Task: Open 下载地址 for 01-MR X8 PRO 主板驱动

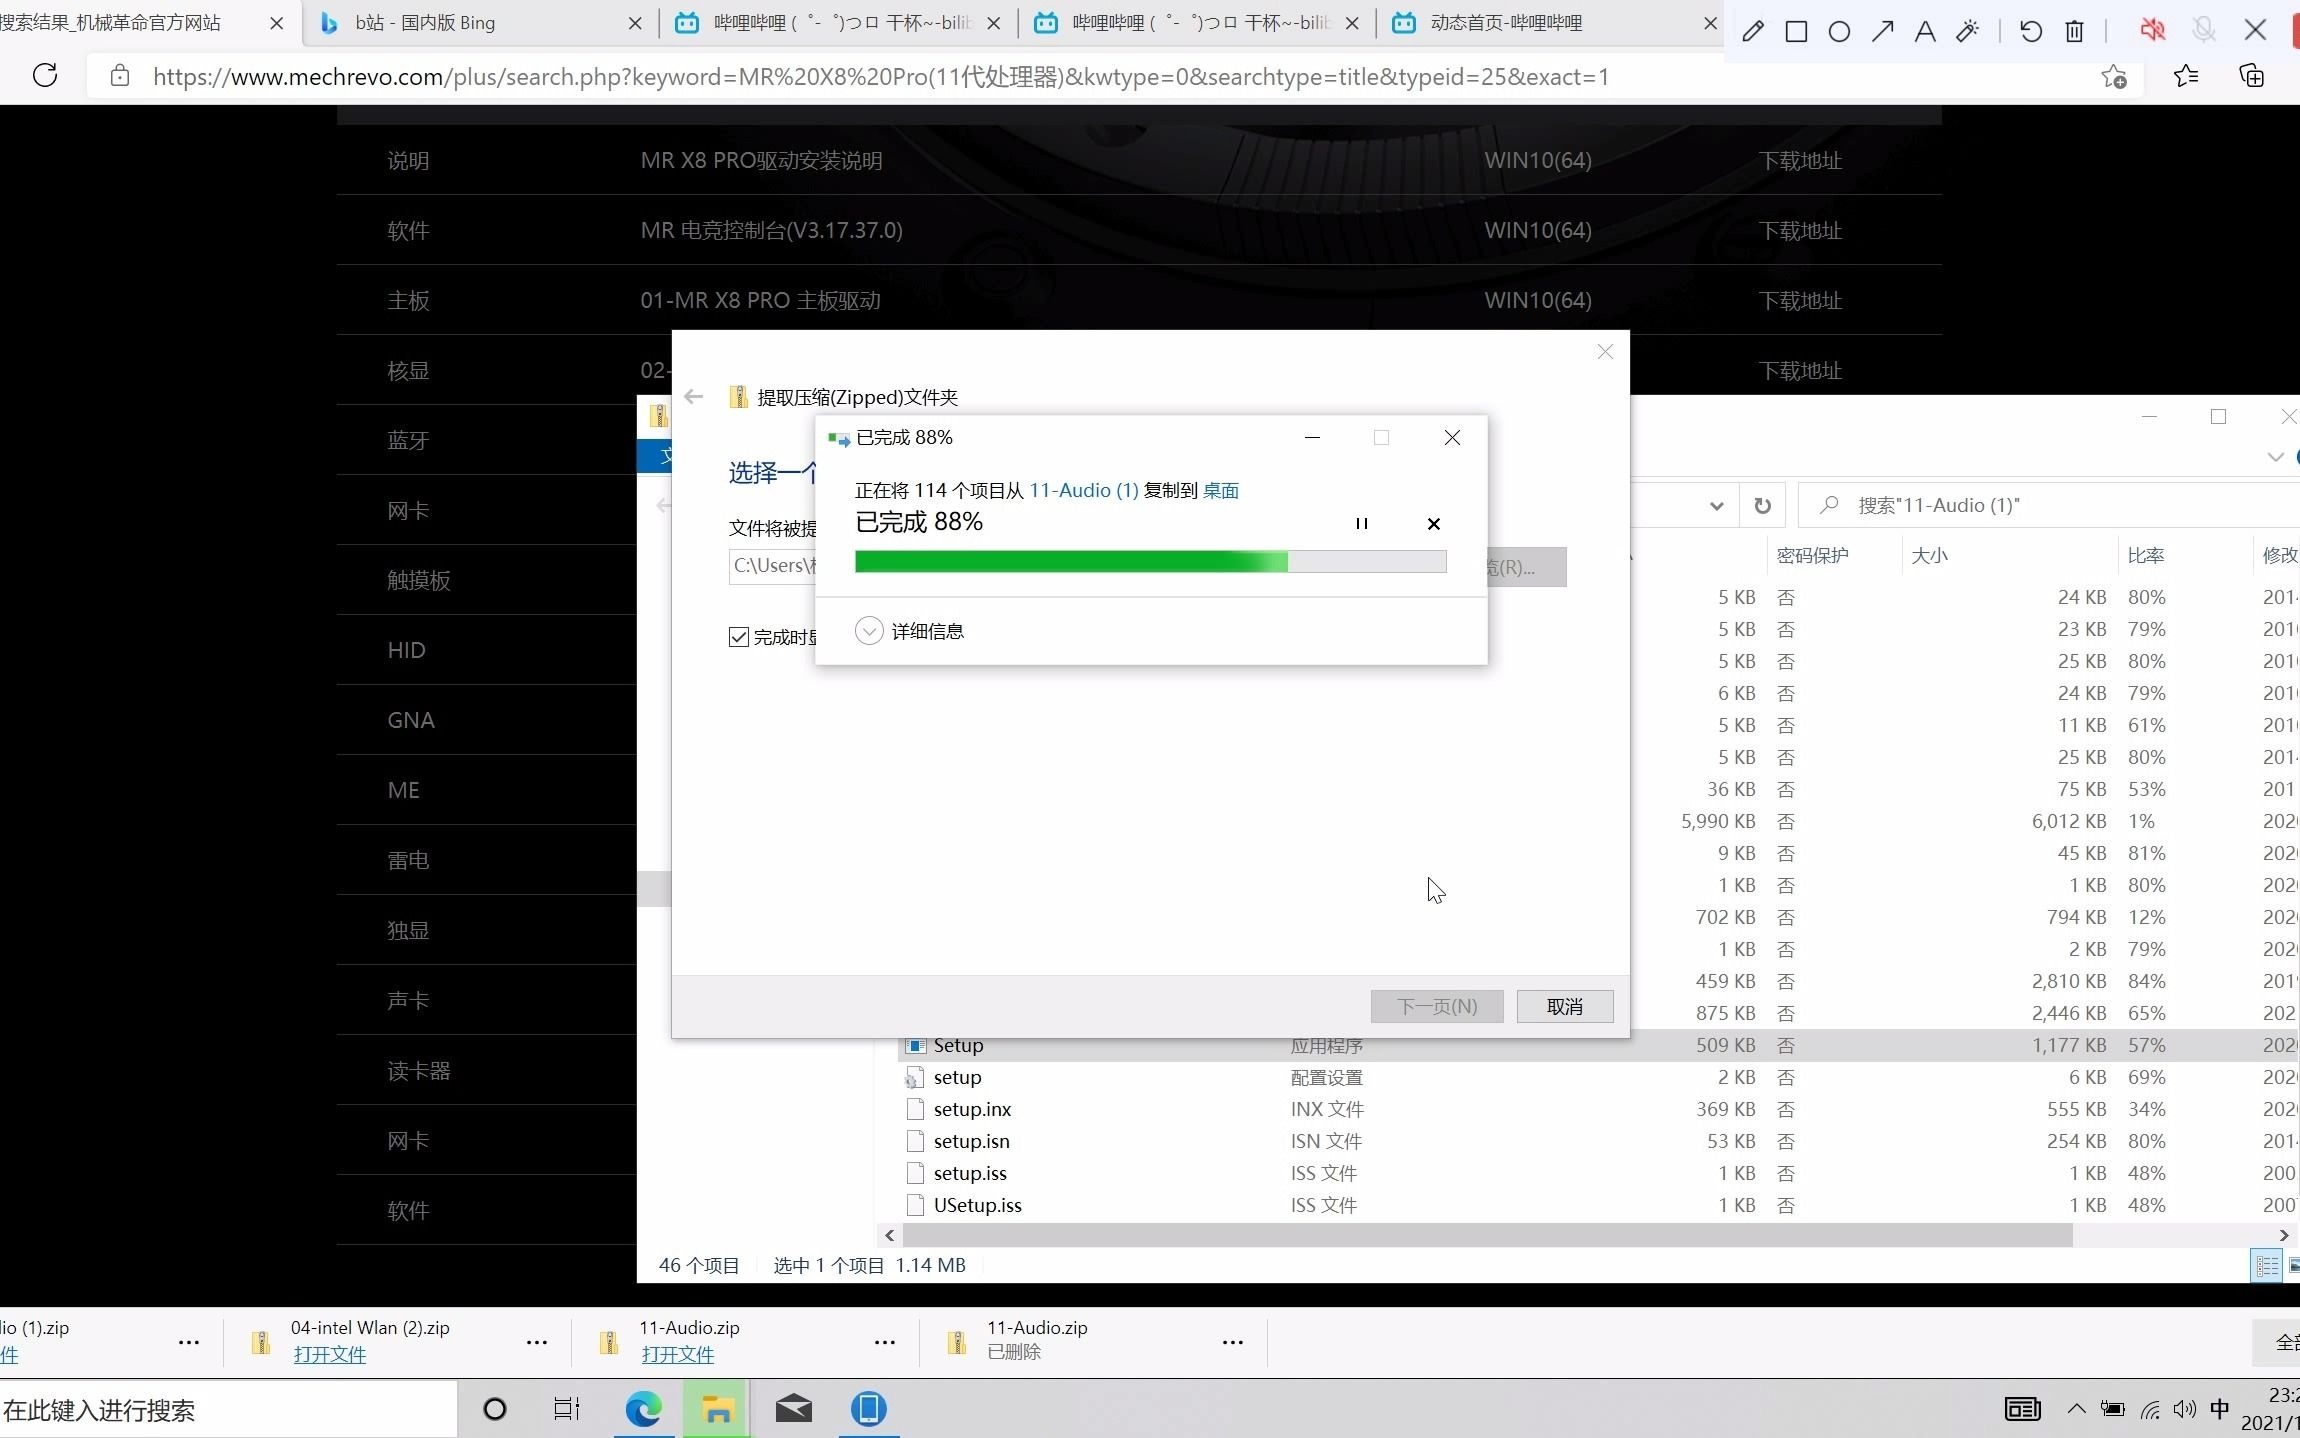Action: click(1800, 300)
